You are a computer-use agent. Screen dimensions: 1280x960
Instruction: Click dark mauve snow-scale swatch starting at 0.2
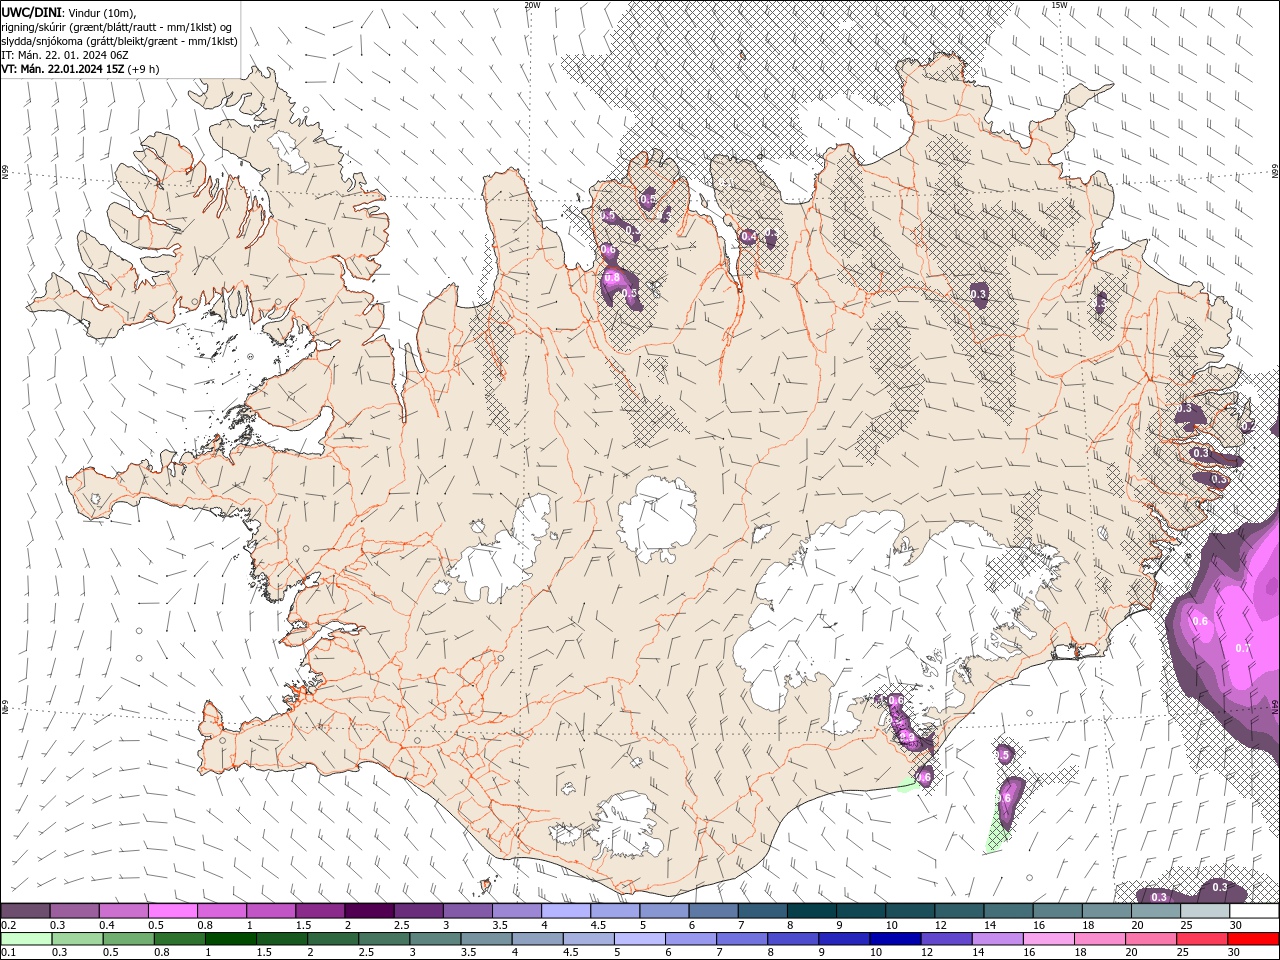pyautogui.click(x=25, y=911)
